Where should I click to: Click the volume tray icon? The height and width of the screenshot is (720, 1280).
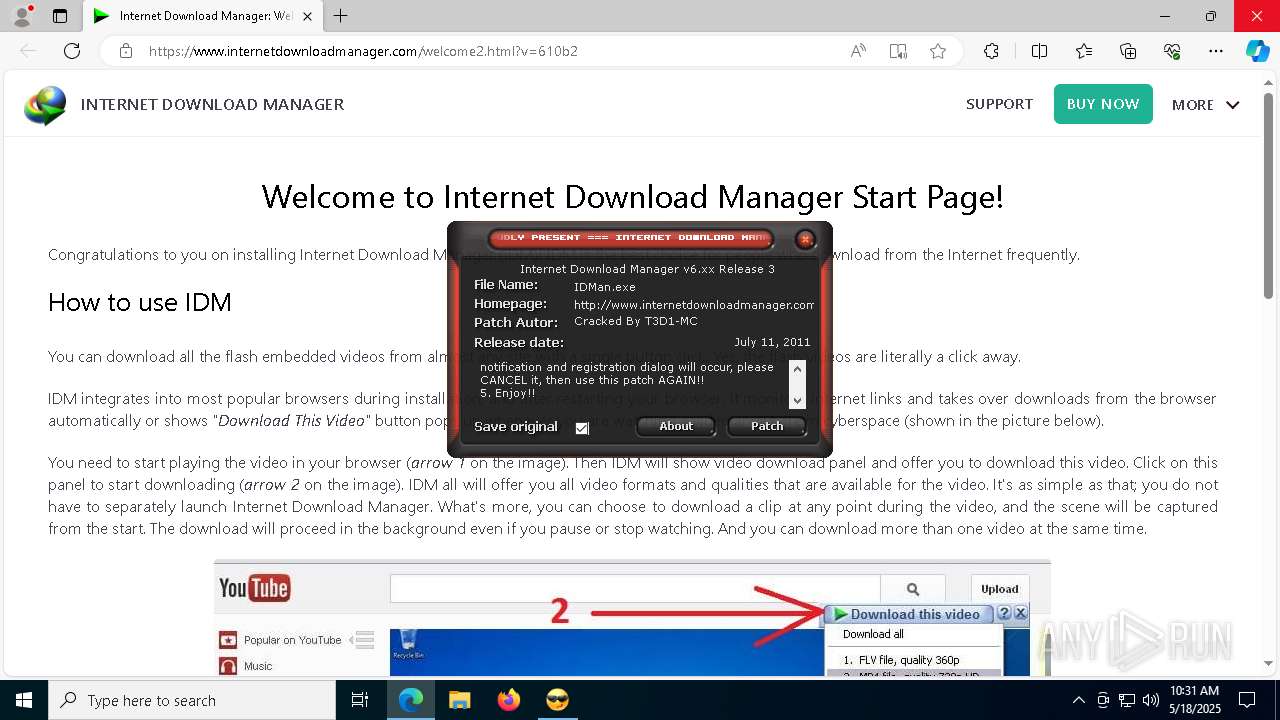coord(1150,700)
